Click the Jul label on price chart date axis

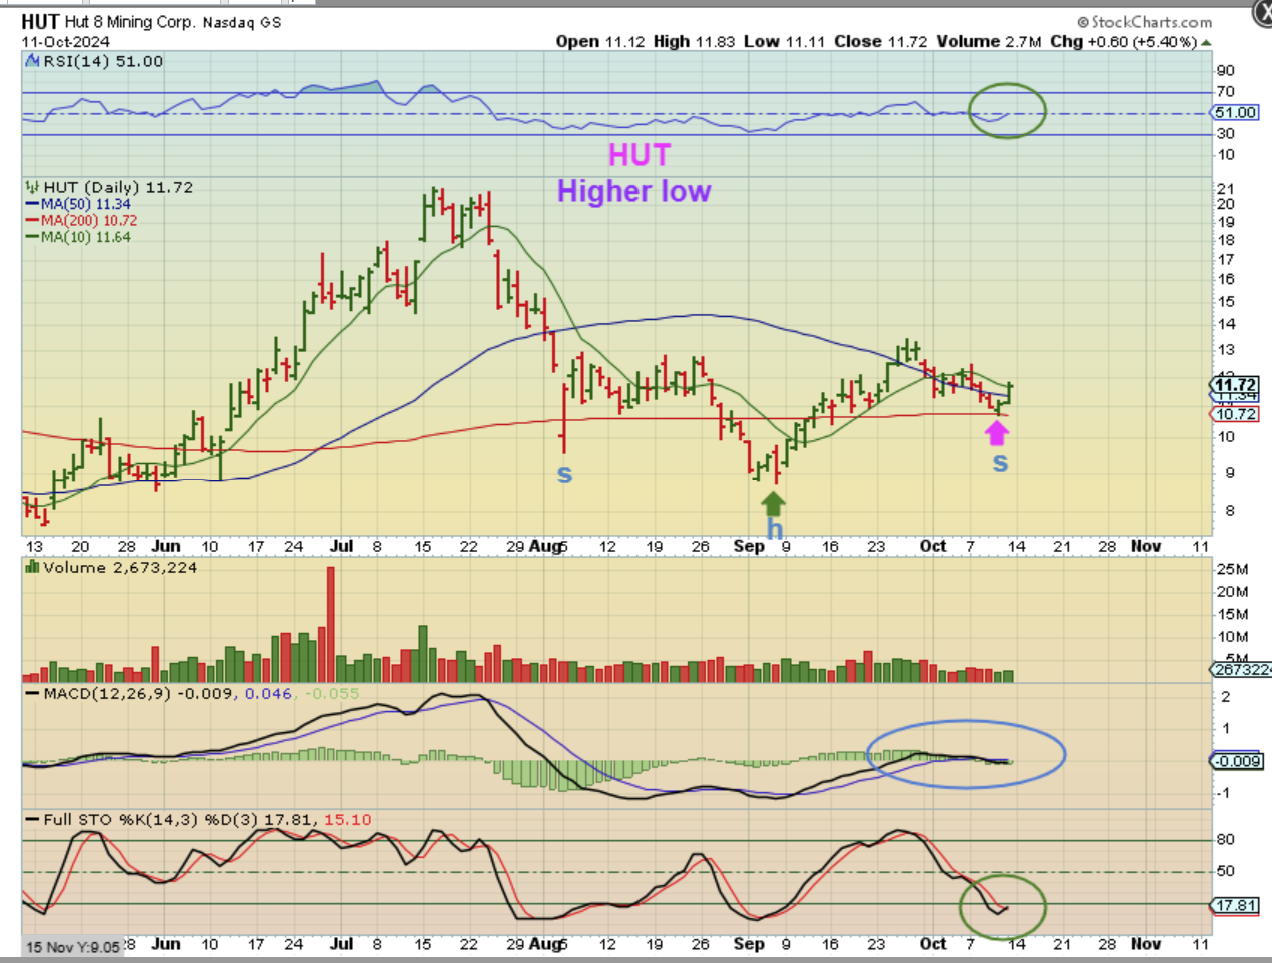342,546
